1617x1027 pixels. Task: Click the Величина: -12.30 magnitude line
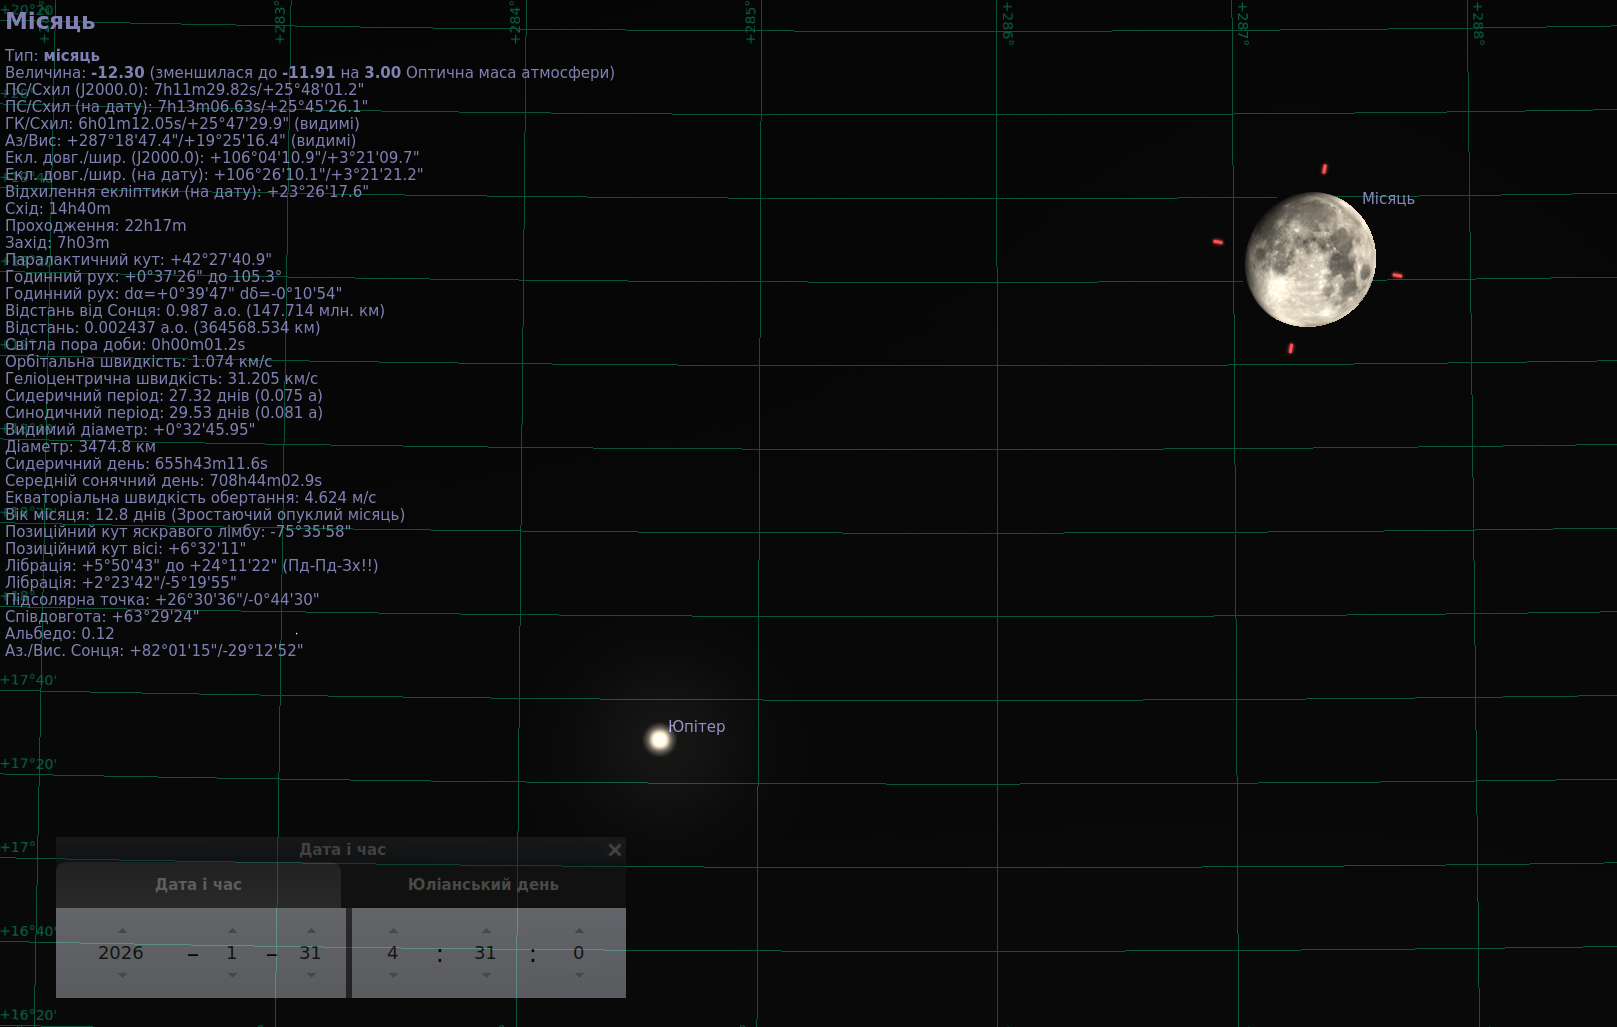pyautogui.click(x=310, y=73)
